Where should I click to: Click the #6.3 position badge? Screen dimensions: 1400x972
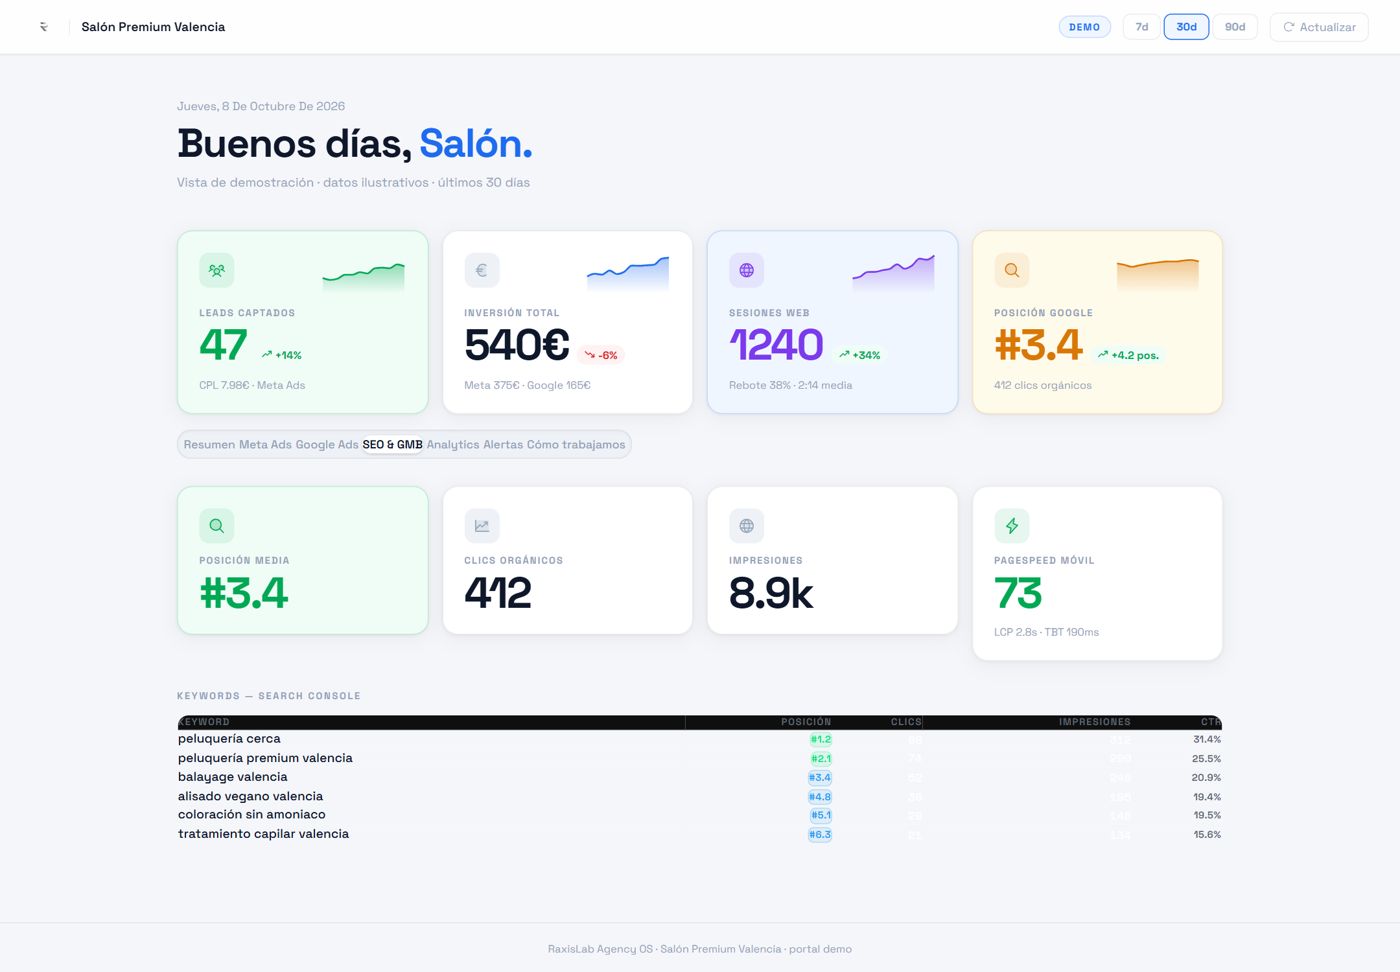pos(820,835)
